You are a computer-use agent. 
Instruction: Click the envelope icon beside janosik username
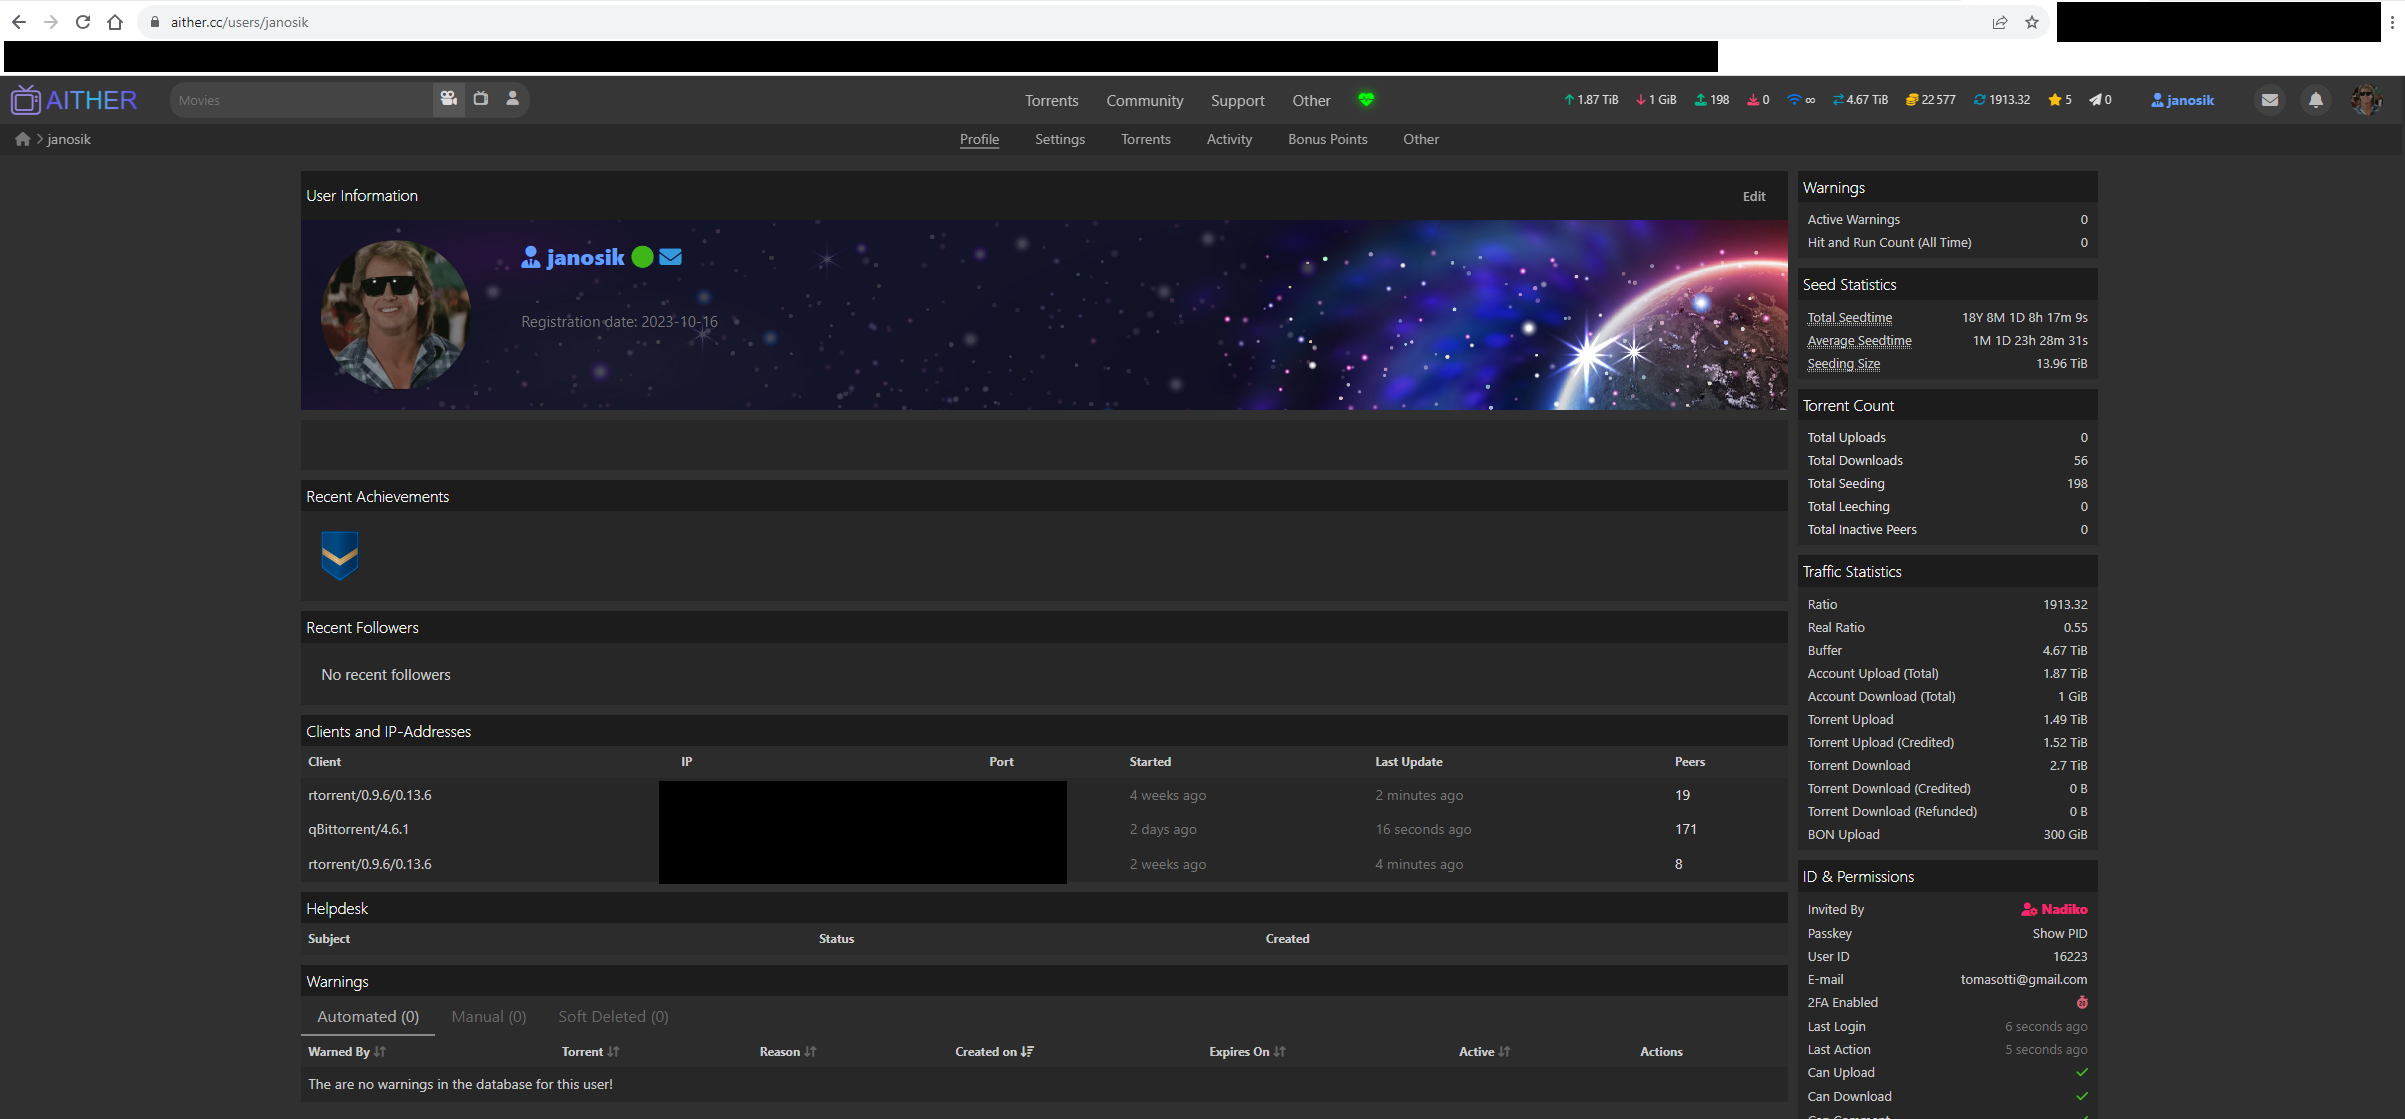pos(671,257)
